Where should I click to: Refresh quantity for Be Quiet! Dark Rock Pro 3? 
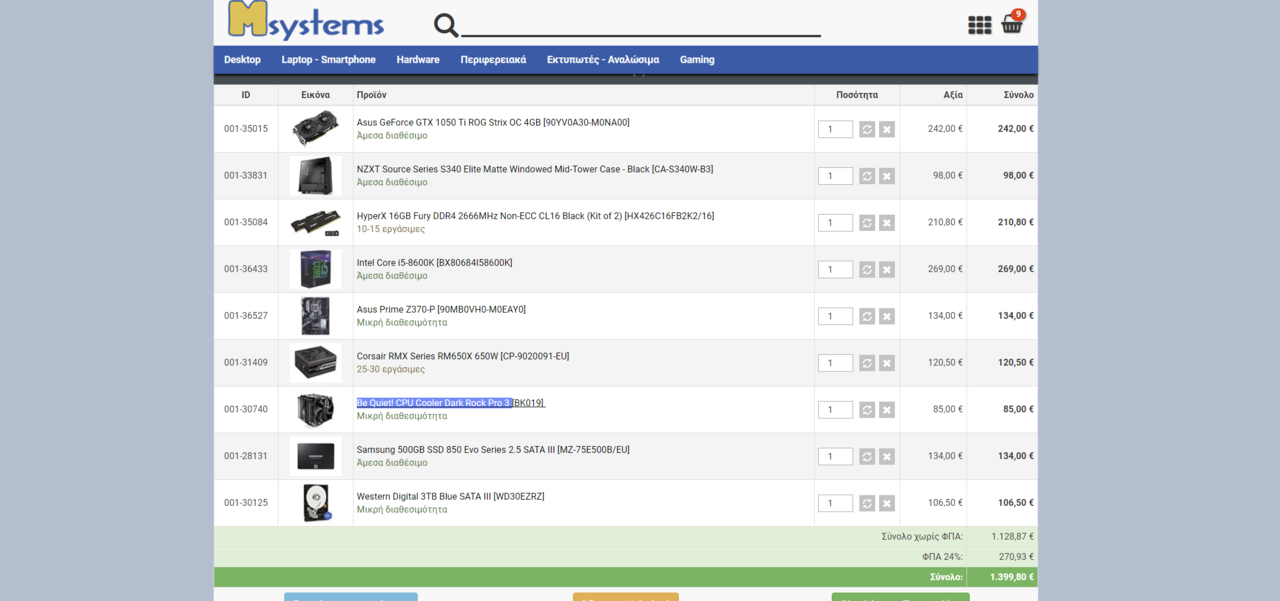click(x=867, y=410)
